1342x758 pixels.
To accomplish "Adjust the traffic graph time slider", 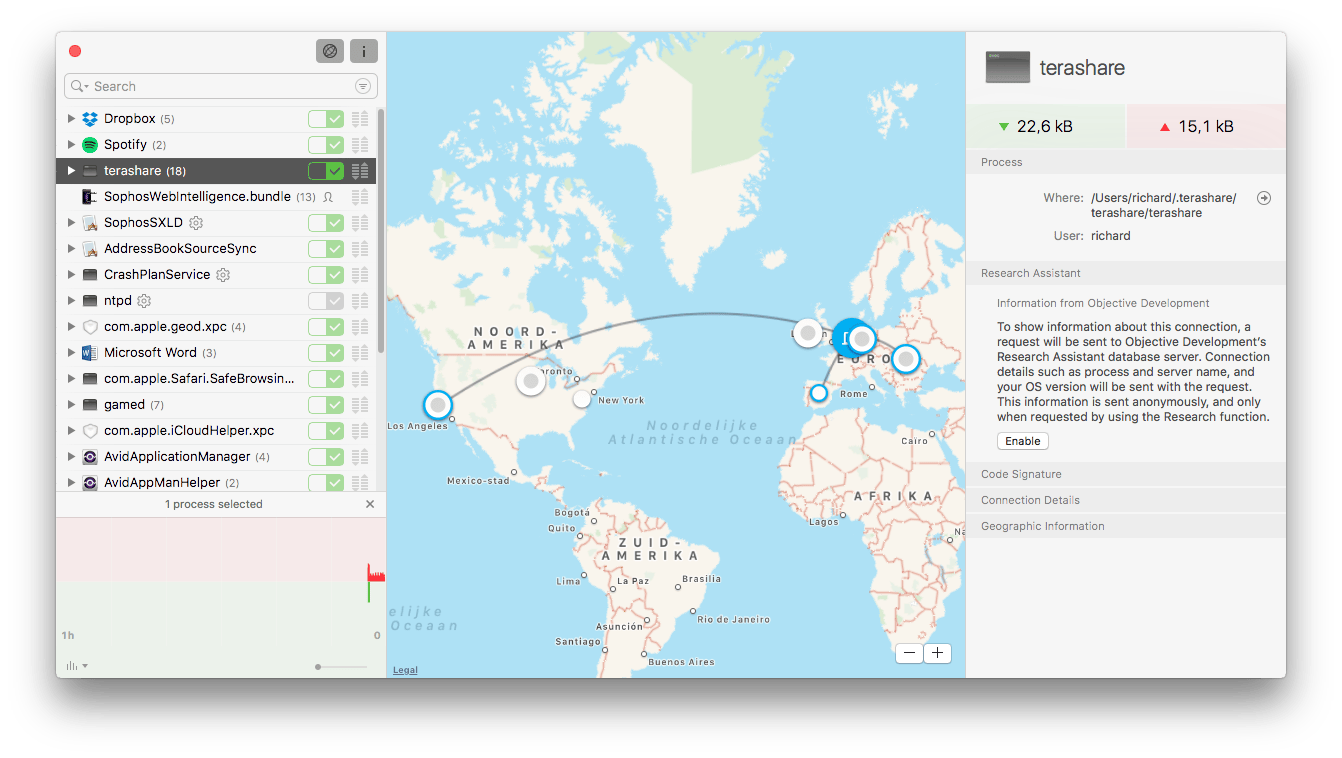I will click(x=341, y=667).
